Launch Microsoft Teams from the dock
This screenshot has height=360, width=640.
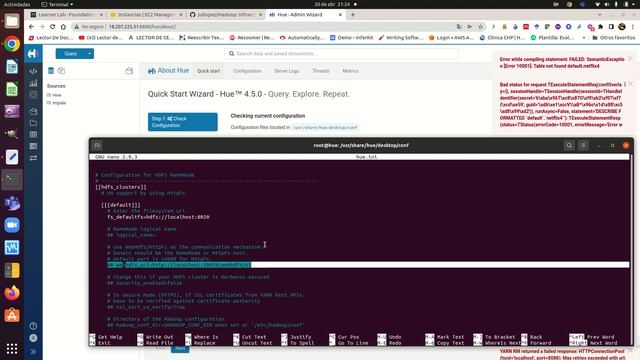[x=12, y=203]
